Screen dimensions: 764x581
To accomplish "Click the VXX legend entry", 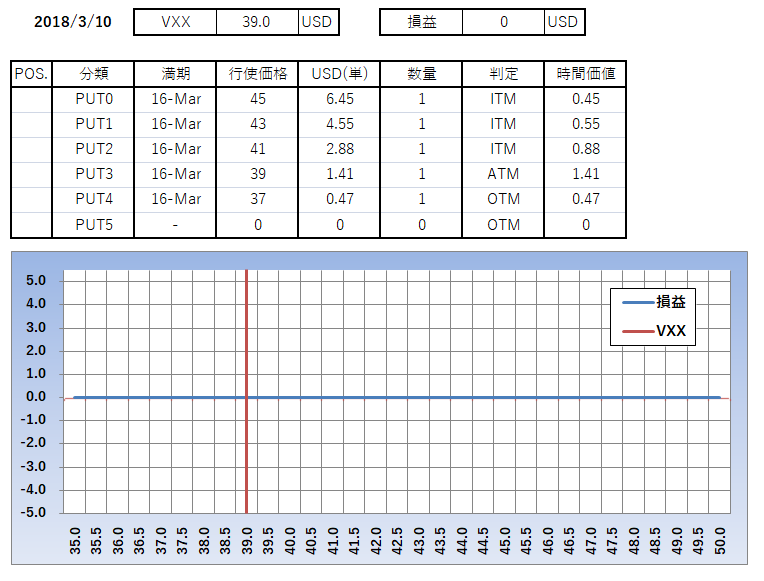I will click(654, 331).
